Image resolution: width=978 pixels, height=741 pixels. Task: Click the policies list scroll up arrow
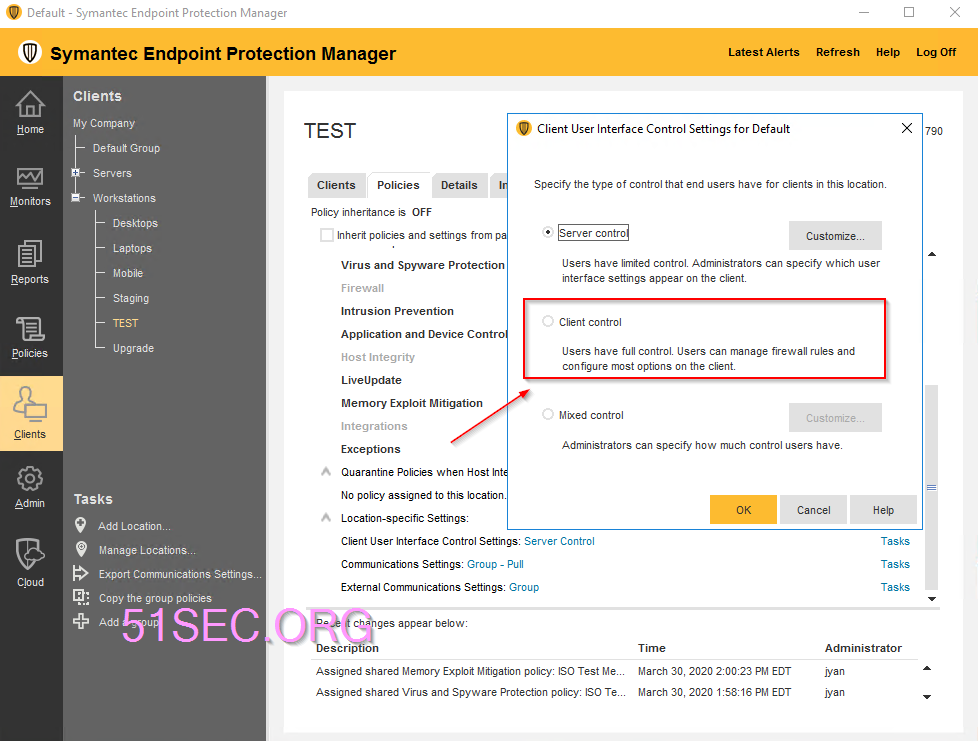click(932, 254)
